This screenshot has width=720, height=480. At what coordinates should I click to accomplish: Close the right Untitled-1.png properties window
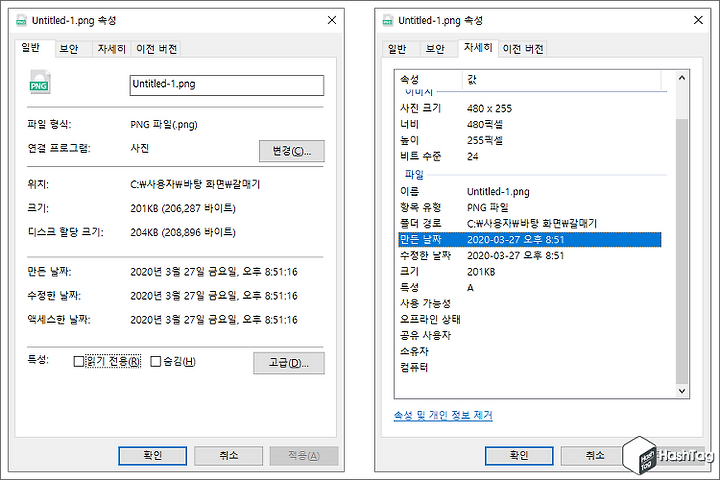[698, 20]
